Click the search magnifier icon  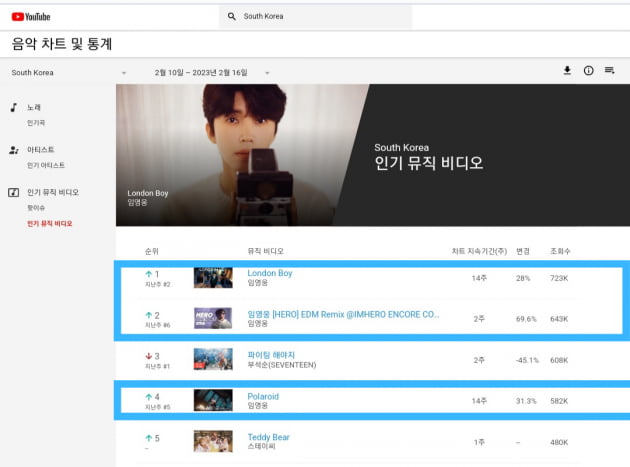(x=231, y=16)
